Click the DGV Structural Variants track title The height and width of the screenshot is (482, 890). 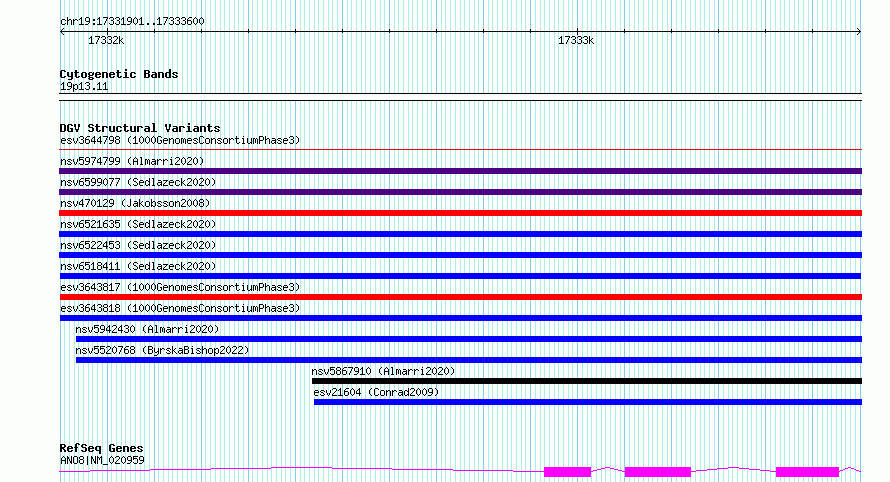[x=140, y=128]
